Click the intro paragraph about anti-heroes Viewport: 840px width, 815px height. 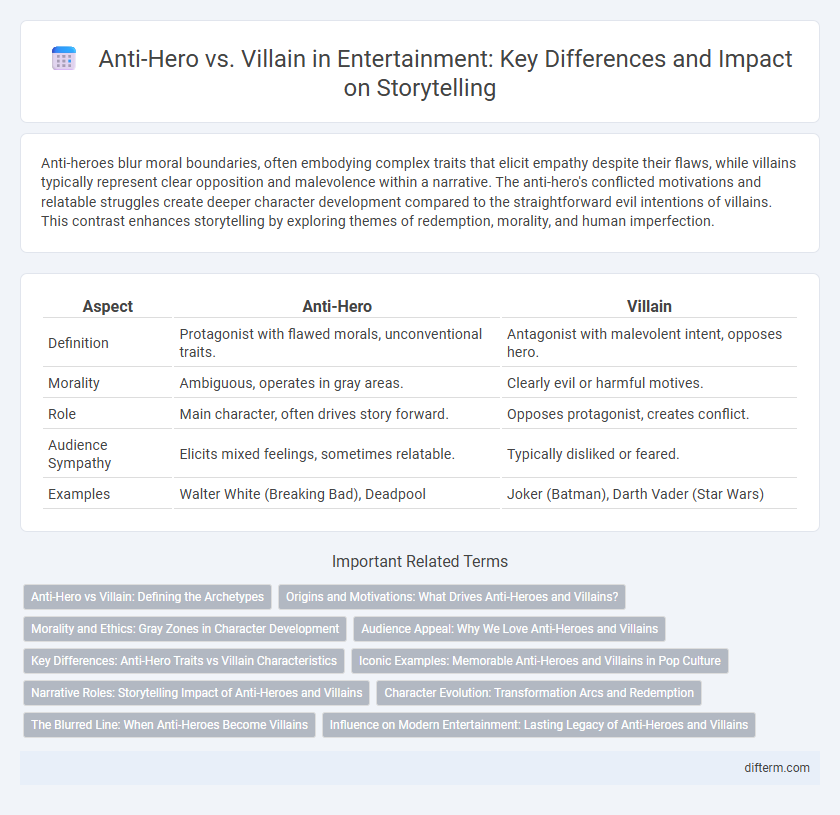[x=419, y=192]
